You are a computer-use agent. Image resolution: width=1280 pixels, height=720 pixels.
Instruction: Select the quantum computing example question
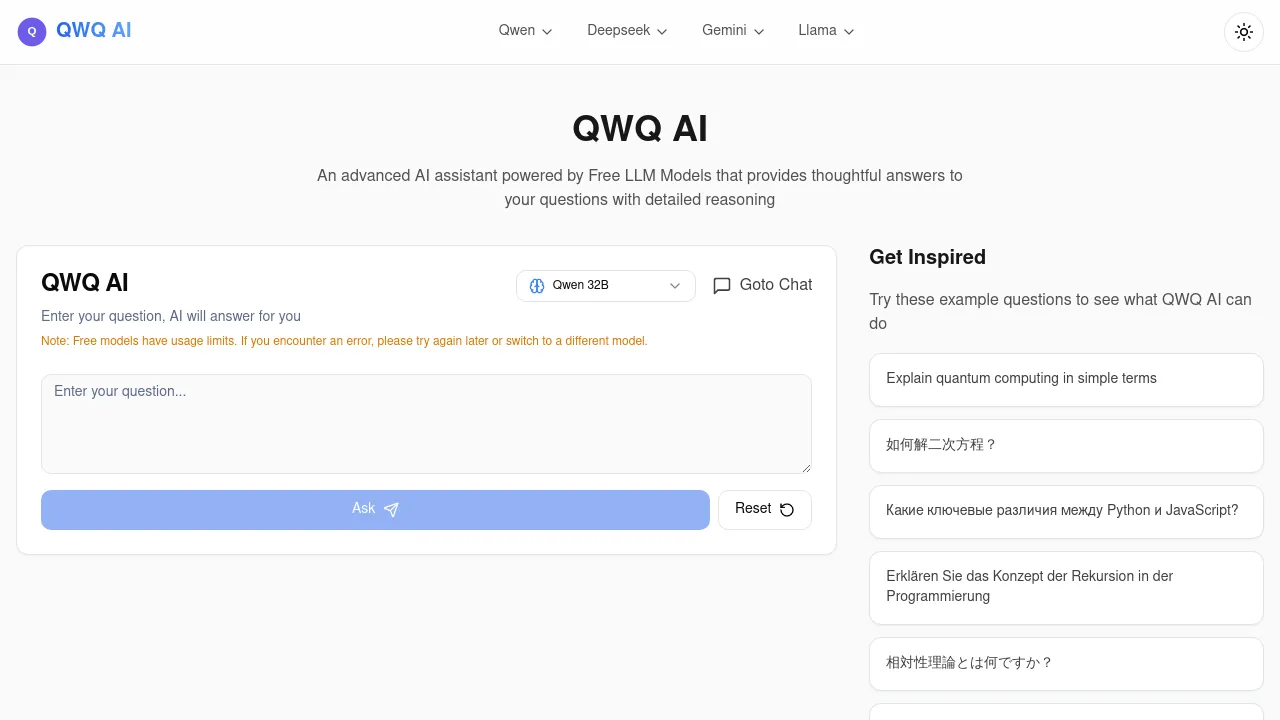coord(1066,380)
